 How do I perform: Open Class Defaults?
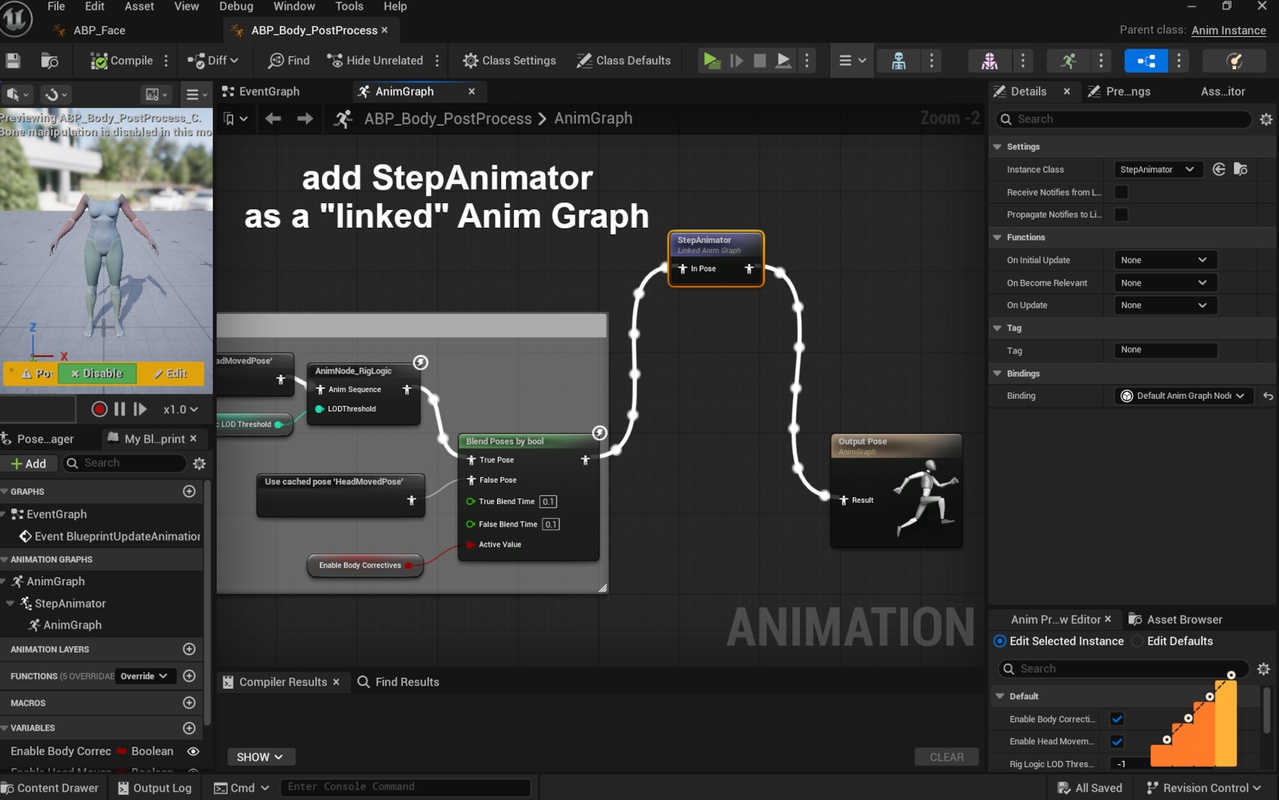(623, 61)
